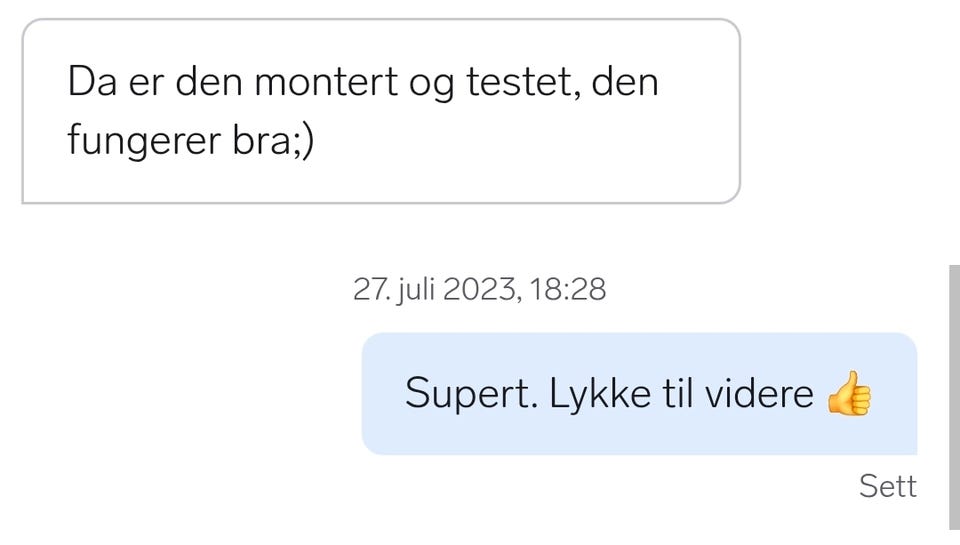This screenshot has width=960, height=545.
Task: Tap the blue sent message bubble
Action: coord(639,393)
